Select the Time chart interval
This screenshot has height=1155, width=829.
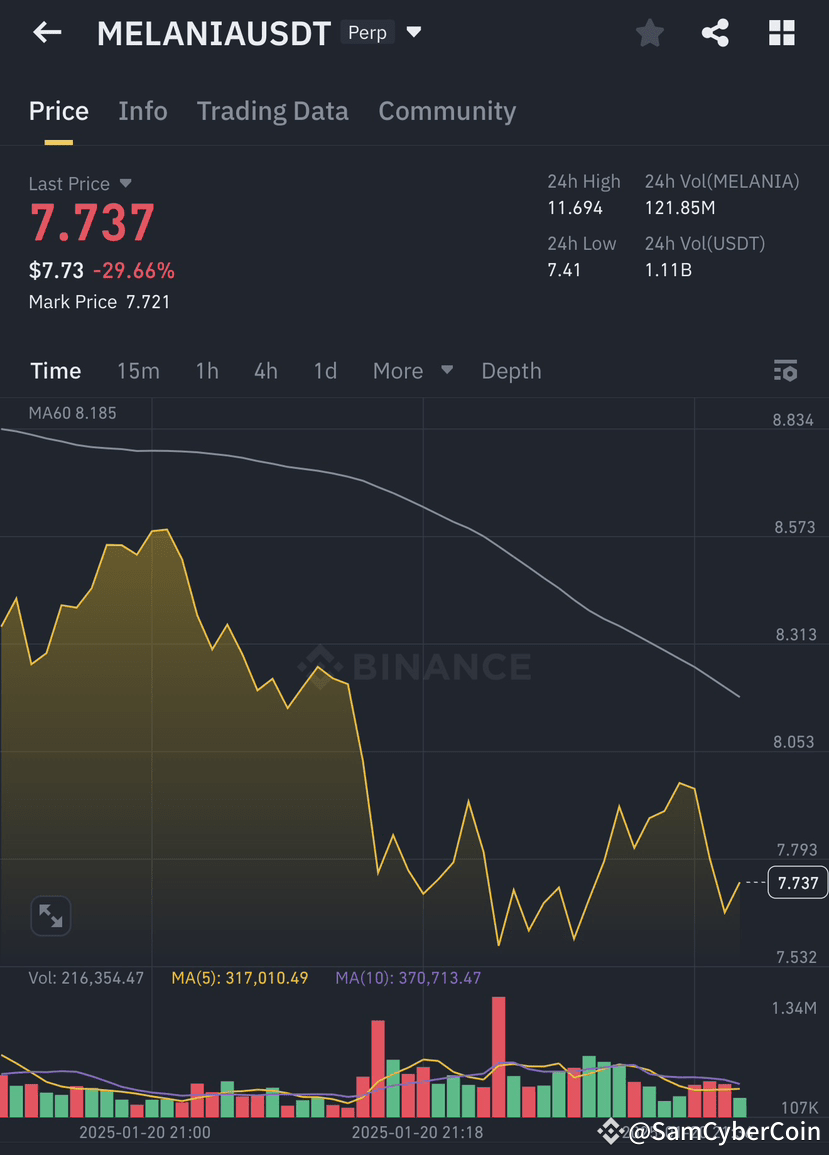(56, 371)
